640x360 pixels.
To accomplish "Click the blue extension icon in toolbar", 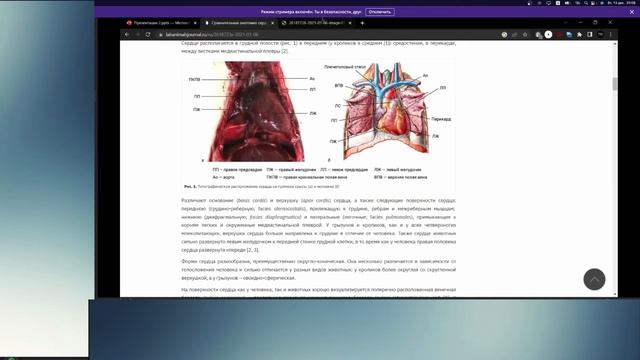I will 569,35.
